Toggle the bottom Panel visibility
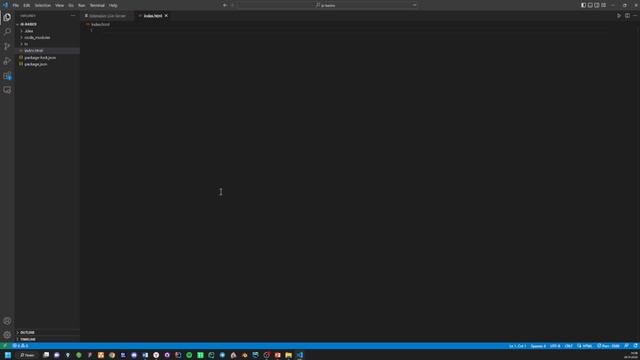Screen dimensions: 640x360 [590, 5]
